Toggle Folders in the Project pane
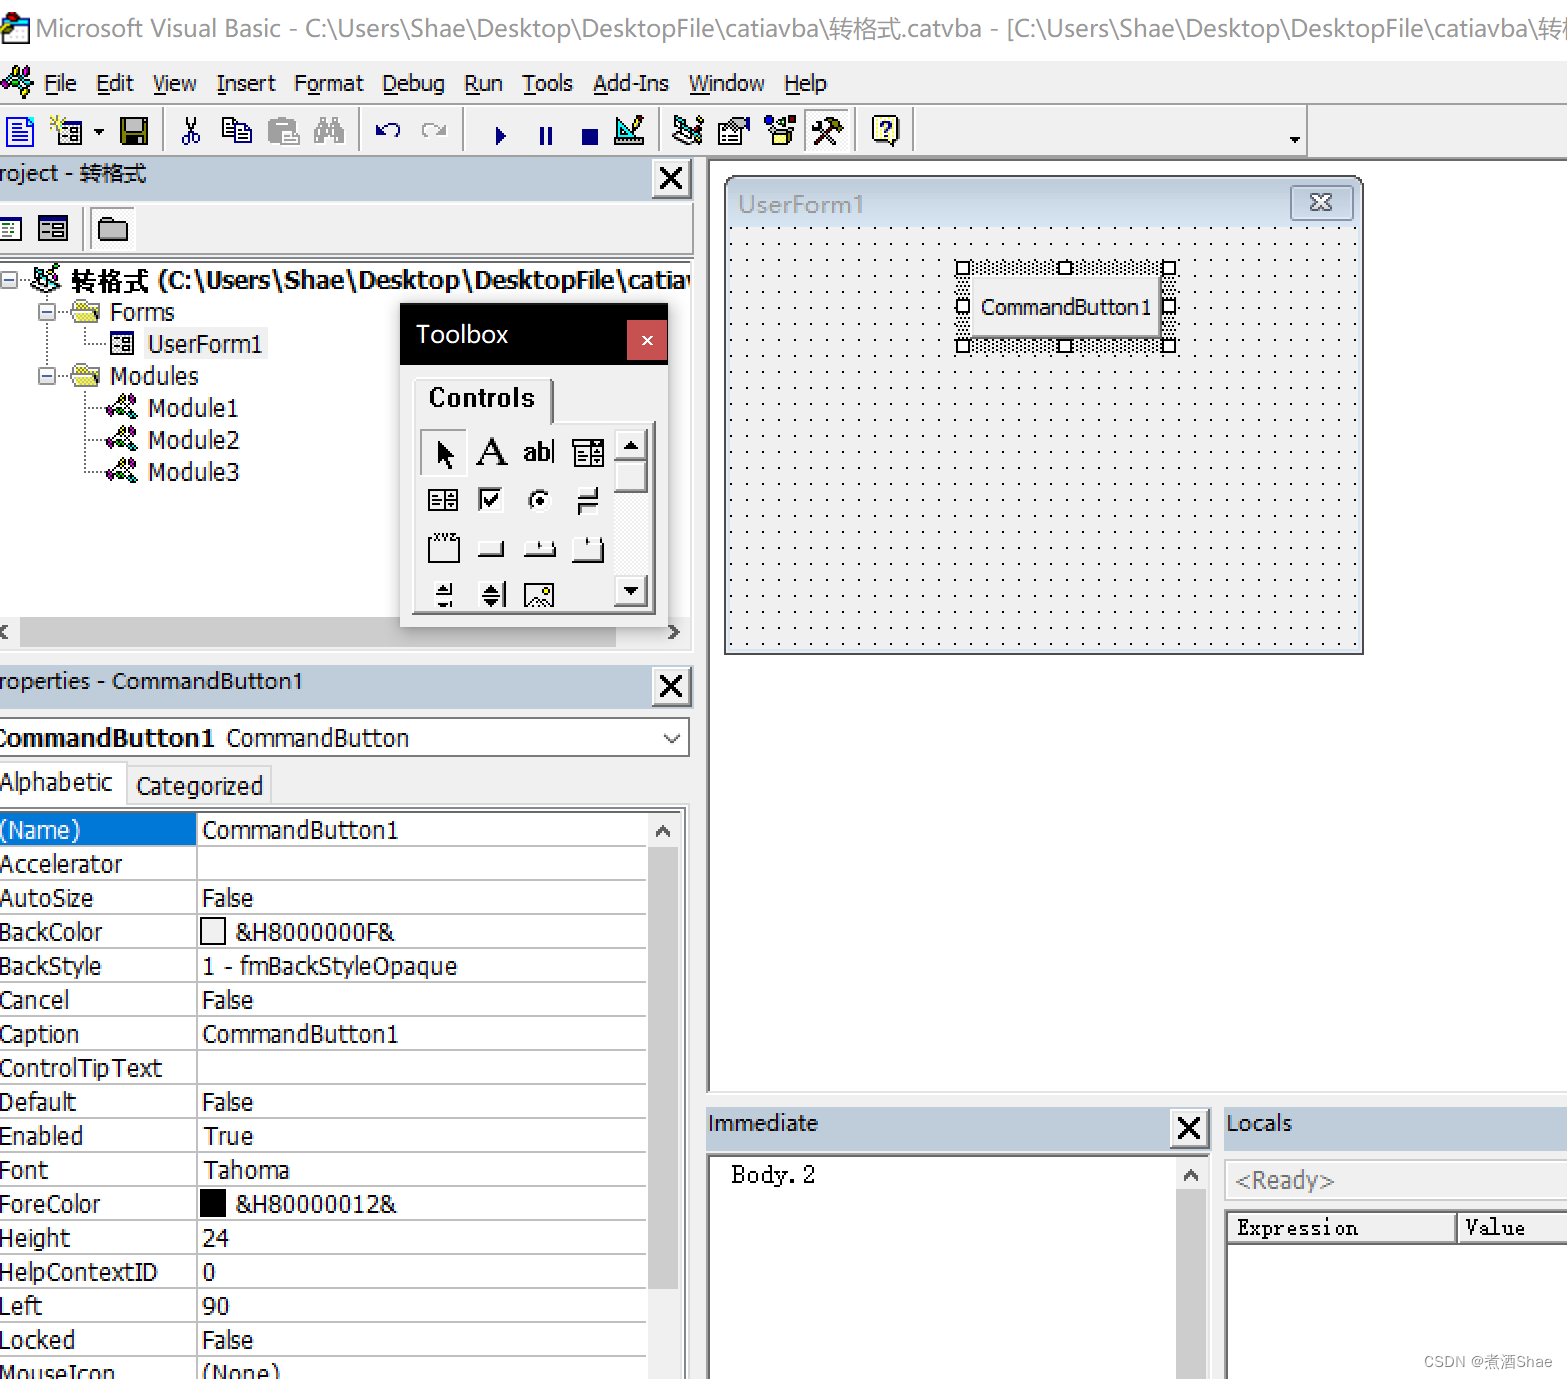This screenshot has height=1379, width=1567. click(113, 229)
